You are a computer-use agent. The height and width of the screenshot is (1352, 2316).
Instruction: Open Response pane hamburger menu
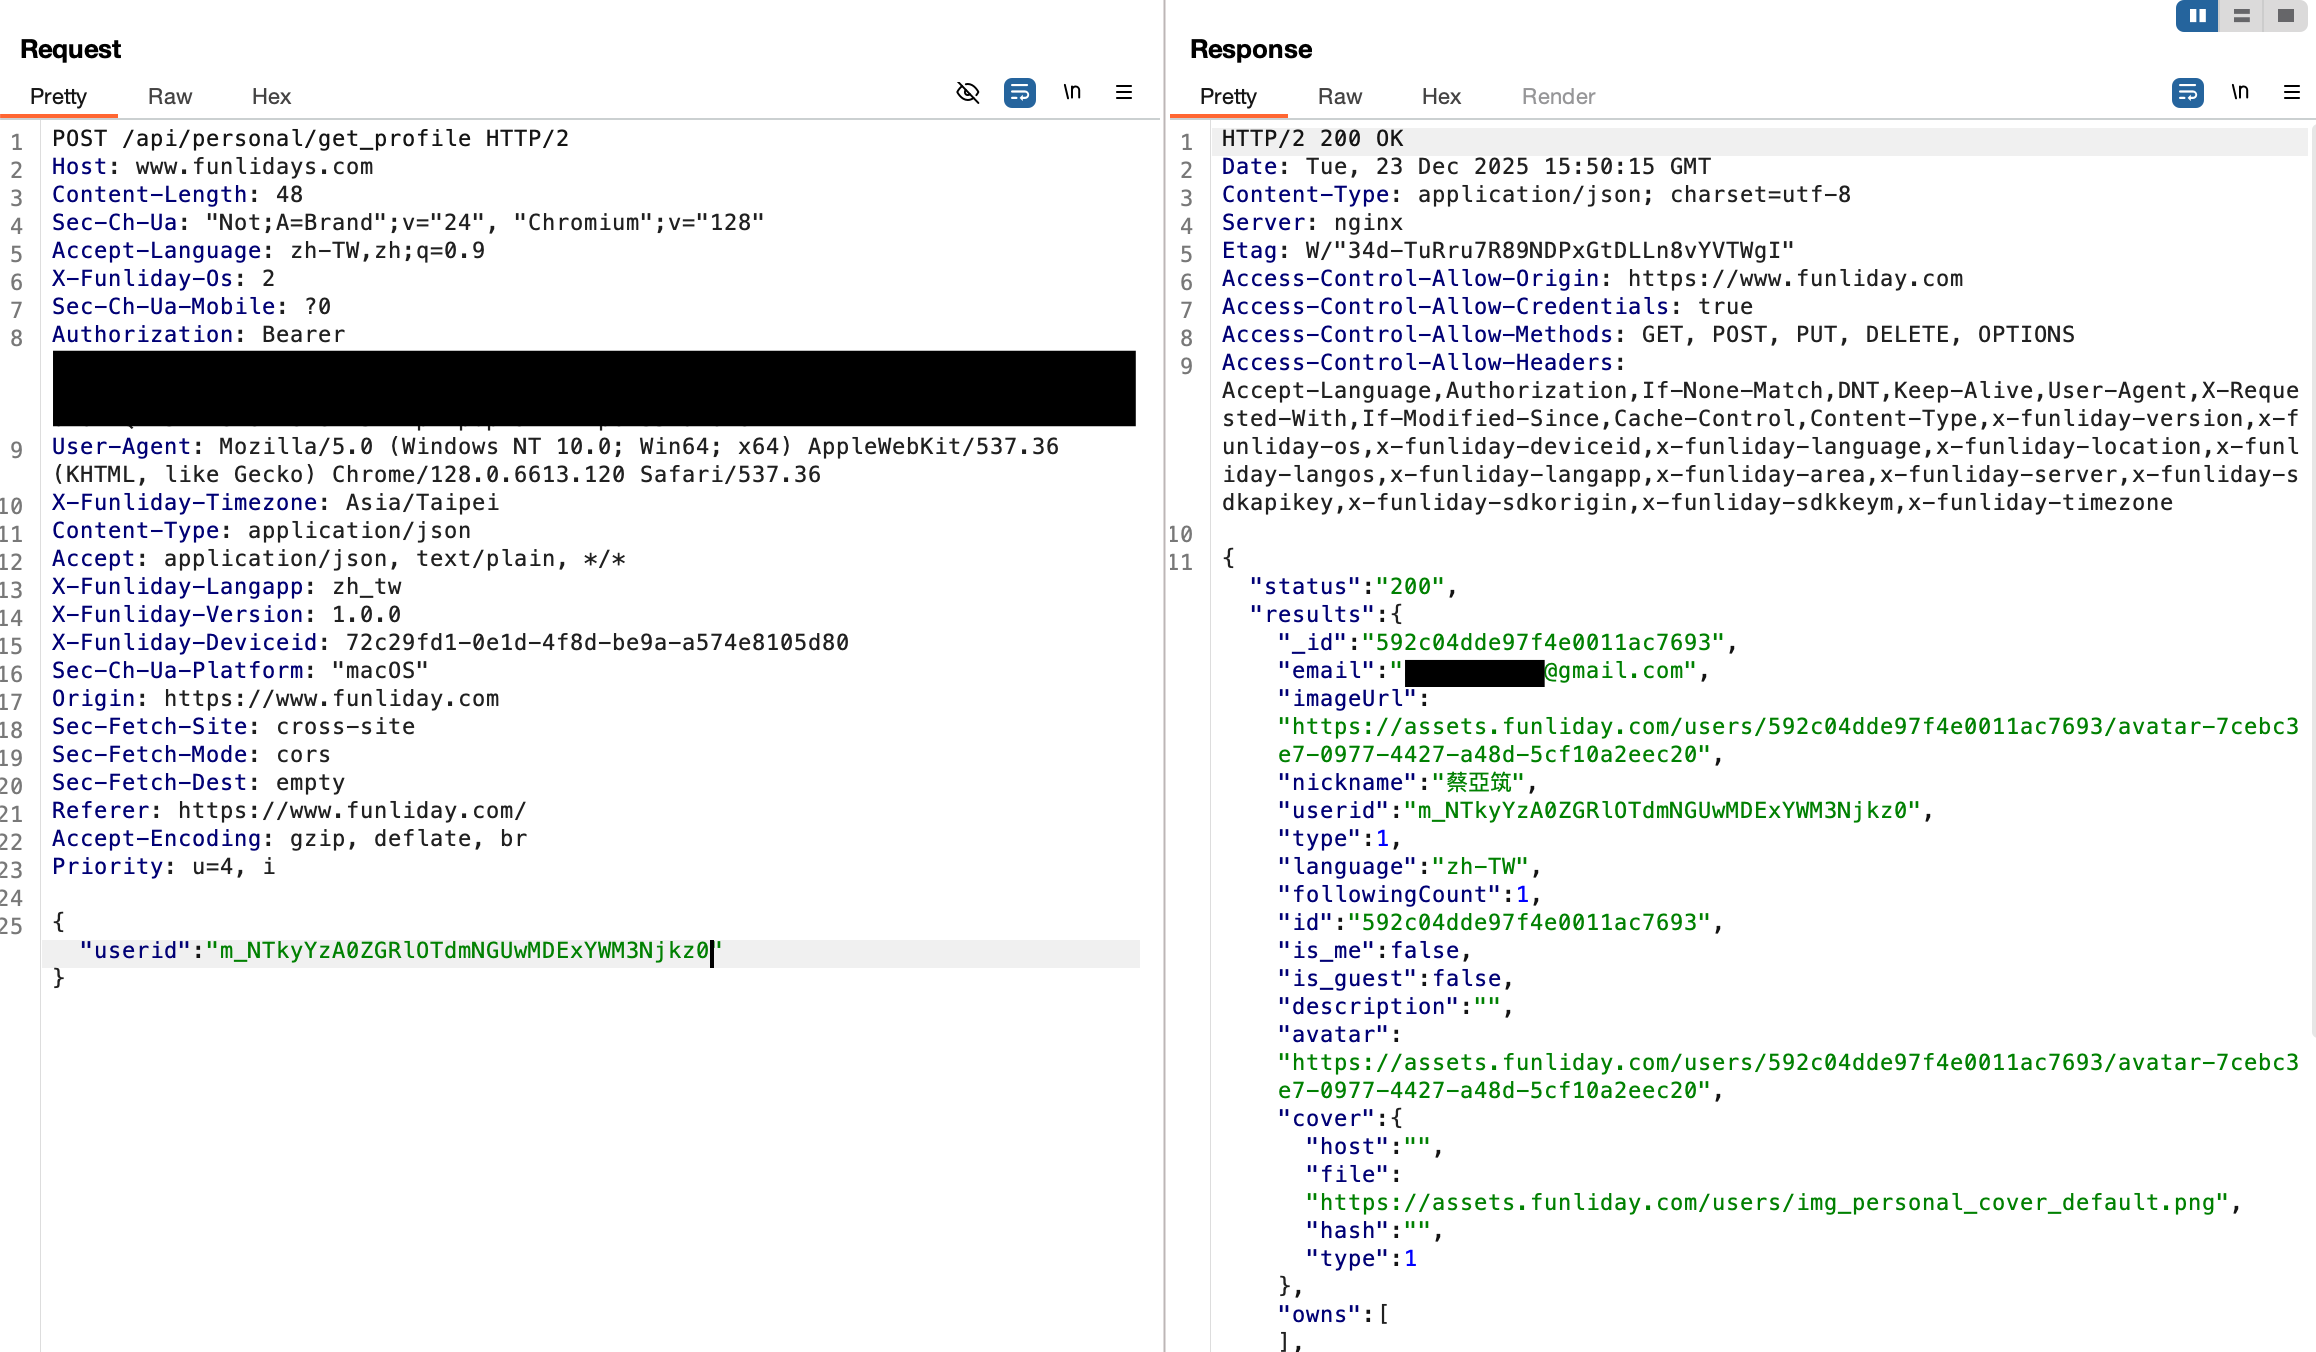tap(2292, 92)
